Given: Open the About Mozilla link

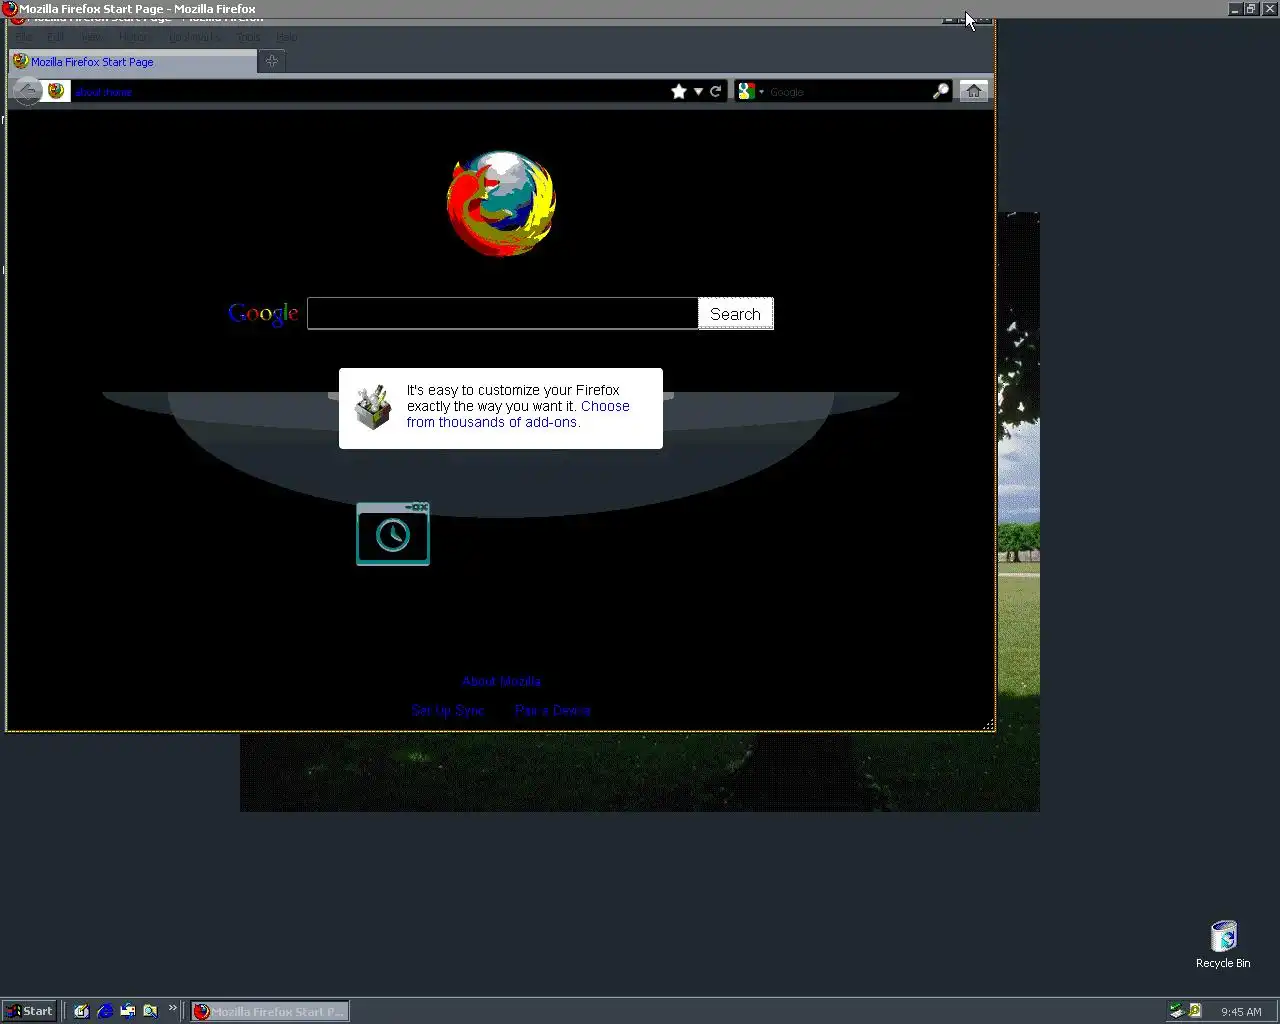Looking at the screenshot, I should [x=501, y=681].
